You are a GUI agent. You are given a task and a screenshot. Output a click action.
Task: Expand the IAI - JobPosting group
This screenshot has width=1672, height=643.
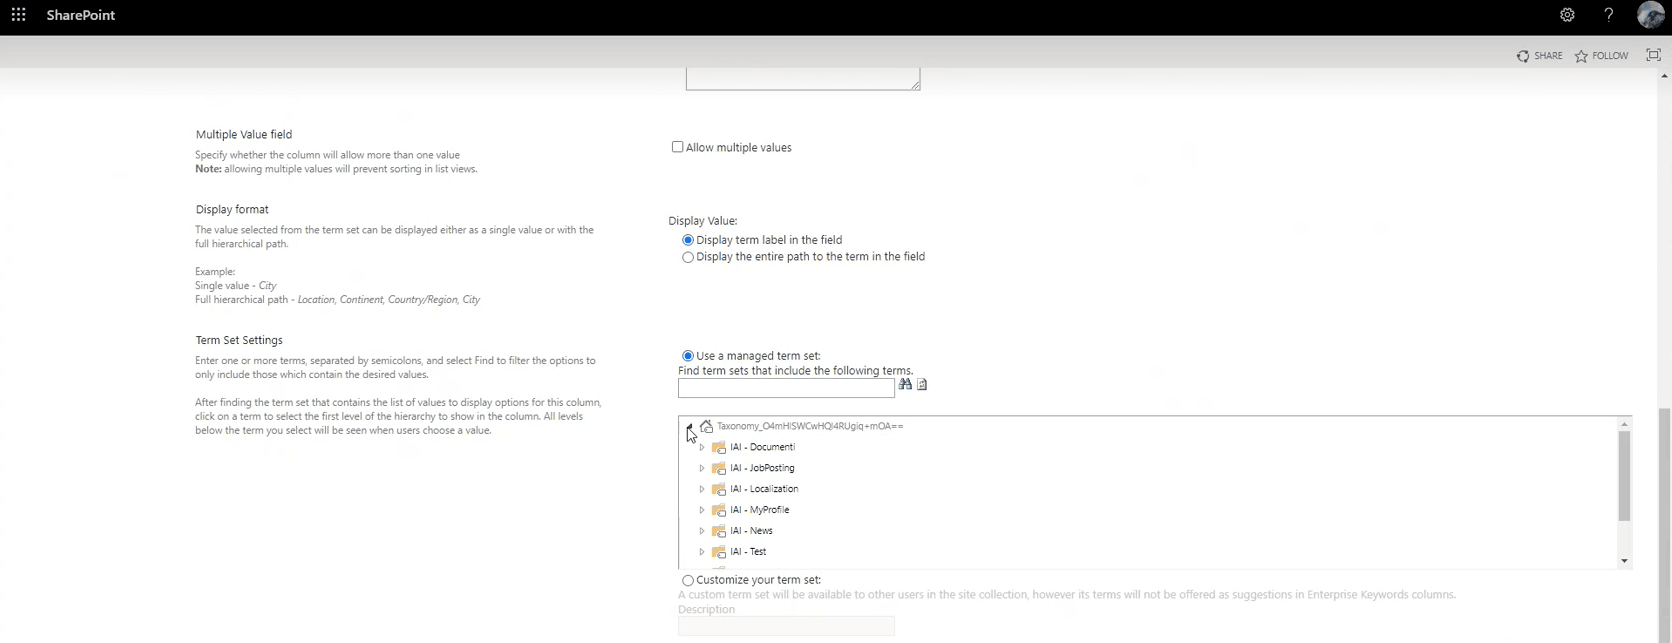(702, 468)
